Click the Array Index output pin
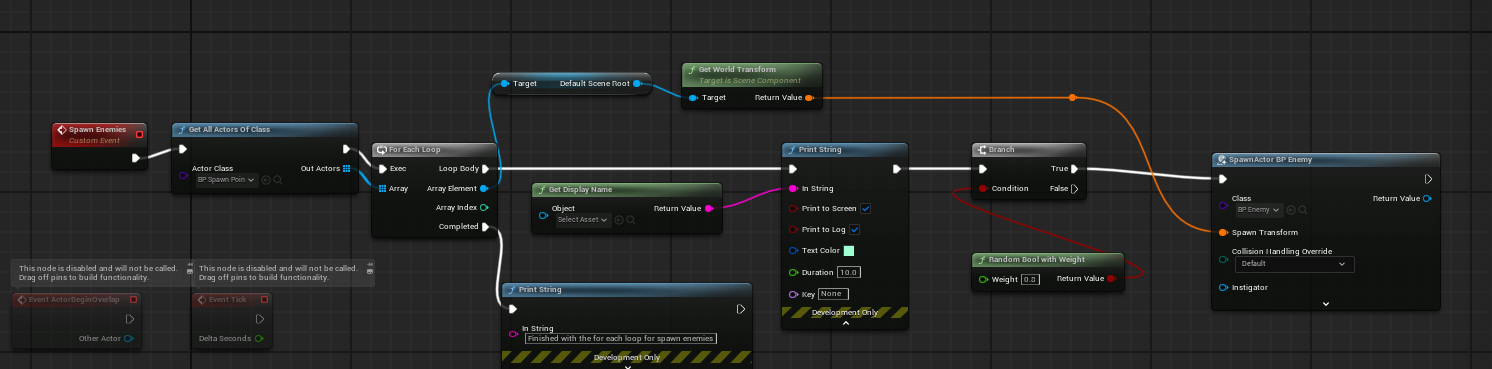 tap(485, 208)
